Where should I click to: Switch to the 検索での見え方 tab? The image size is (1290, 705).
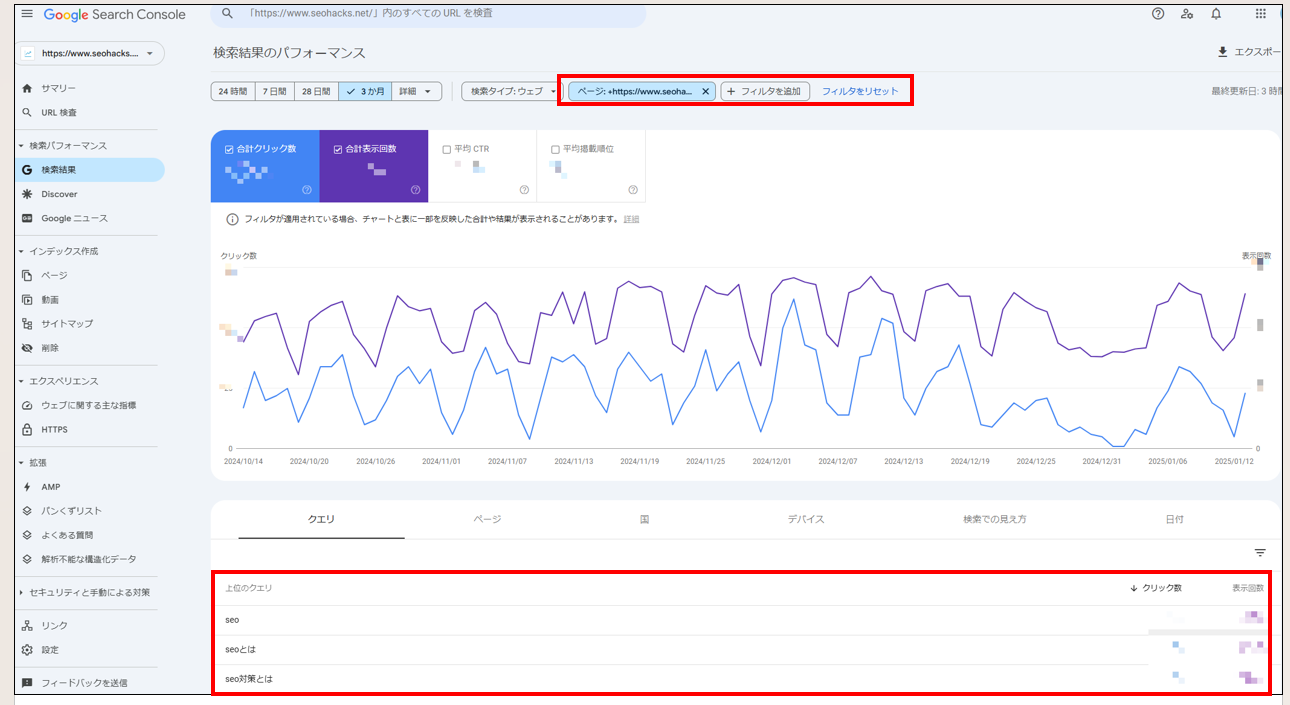(x=995, y=520)
